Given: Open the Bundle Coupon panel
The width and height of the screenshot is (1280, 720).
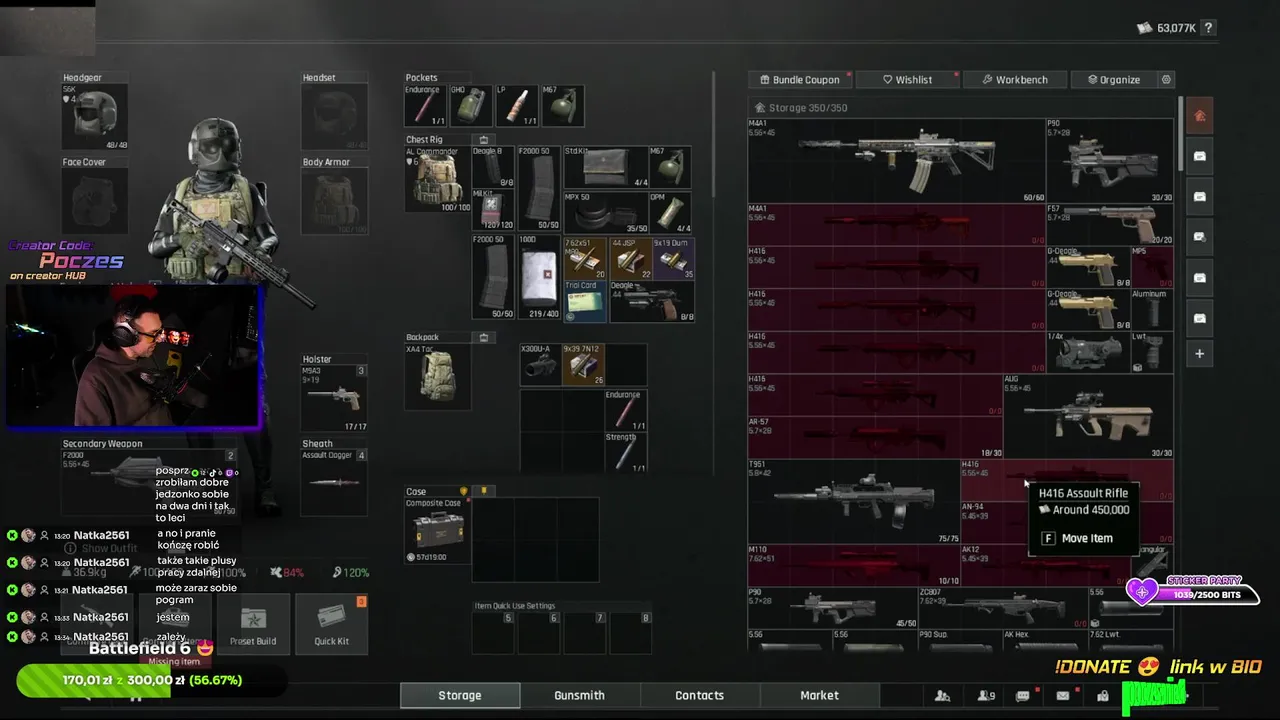Looking at the screenshot, I should (800, 79).
